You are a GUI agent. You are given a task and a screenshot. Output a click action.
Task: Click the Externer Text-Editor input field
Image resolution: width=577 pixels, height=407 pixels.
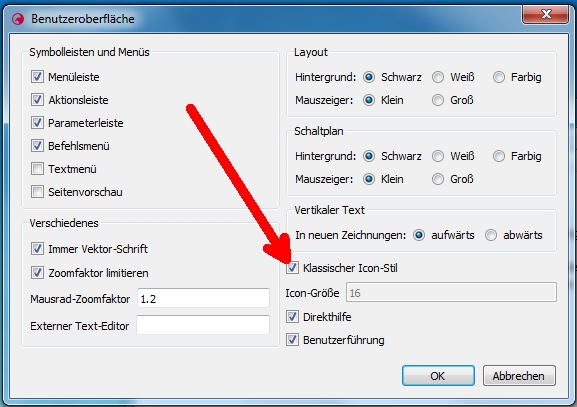(x=203, y=325)
